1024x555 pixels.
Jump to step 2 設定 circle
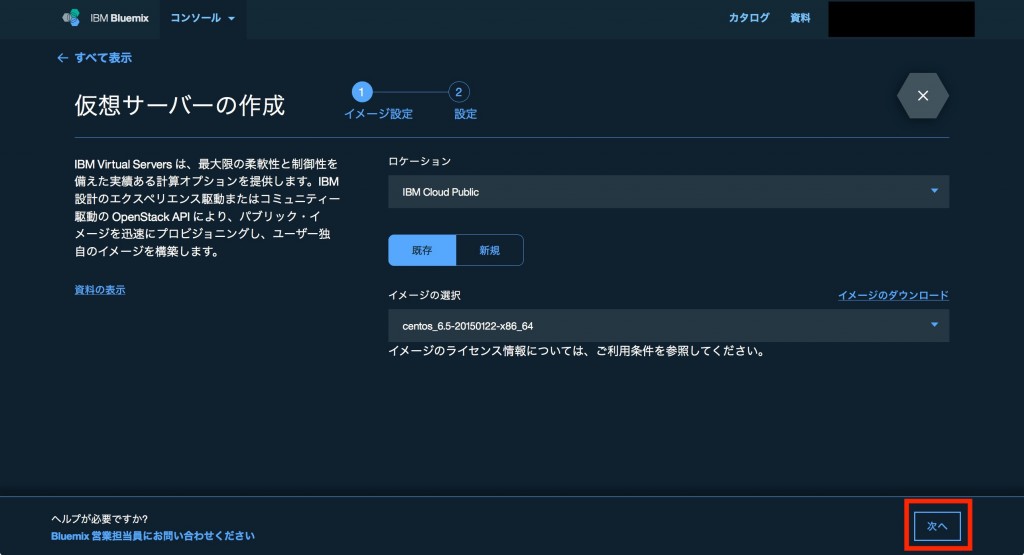point(458,92)
